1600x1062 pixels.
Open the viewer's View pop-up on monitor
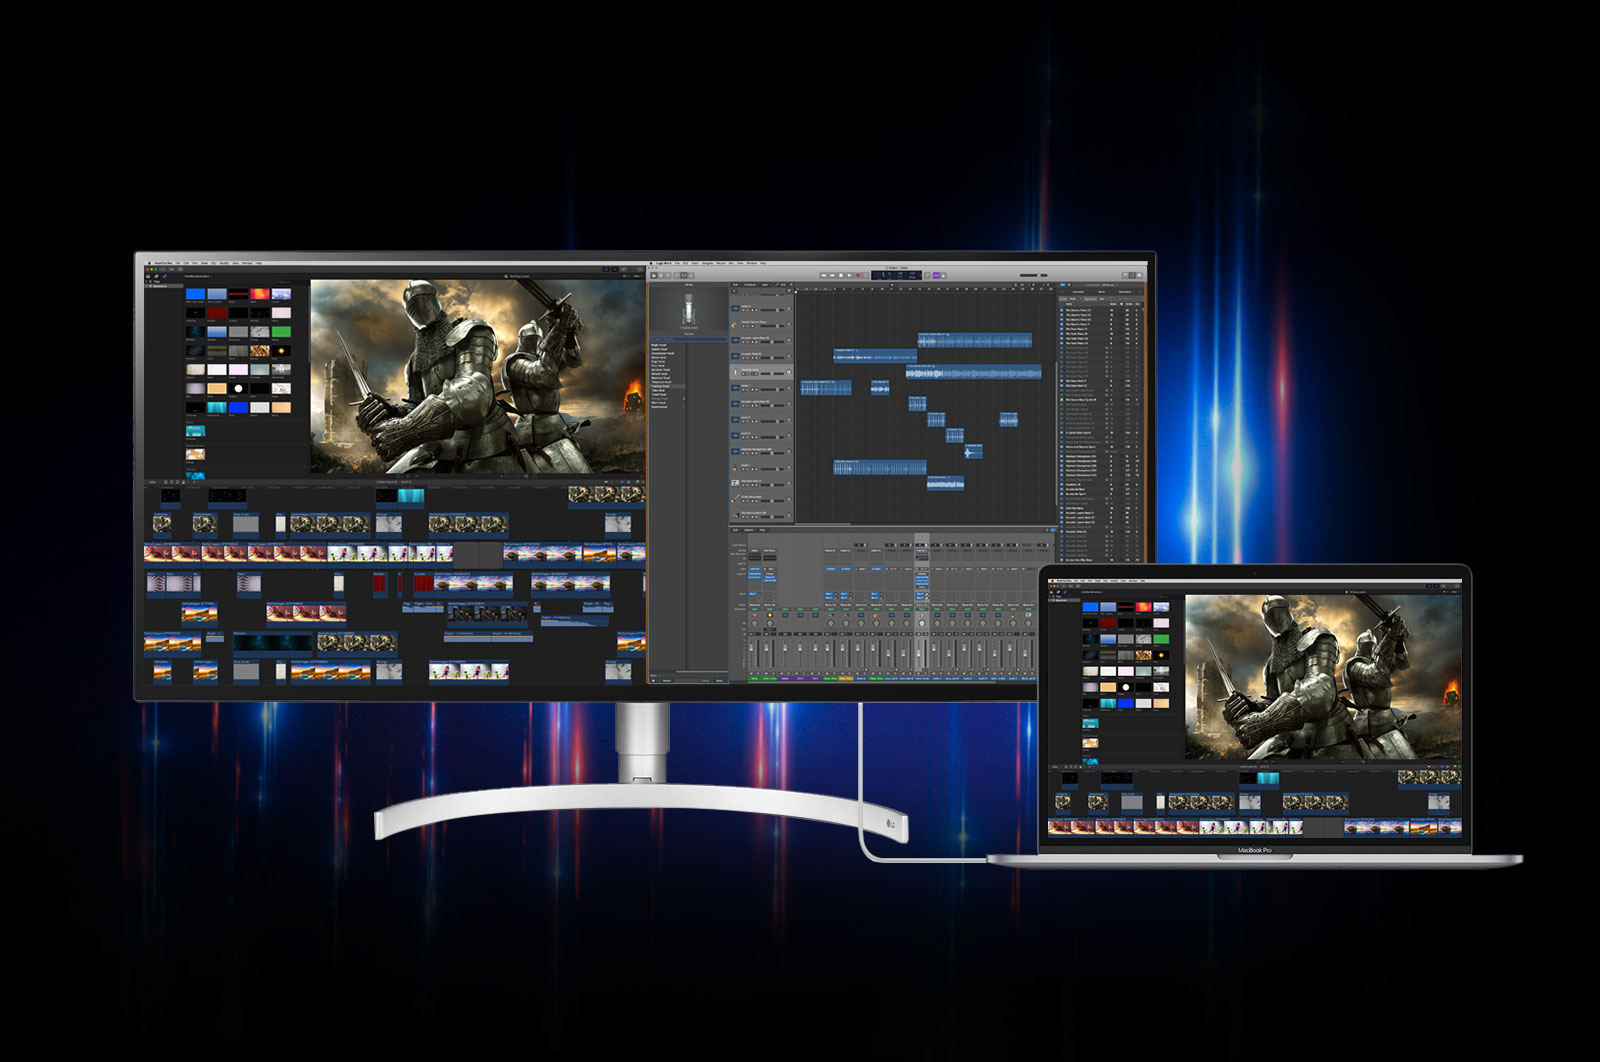[638, 276]
